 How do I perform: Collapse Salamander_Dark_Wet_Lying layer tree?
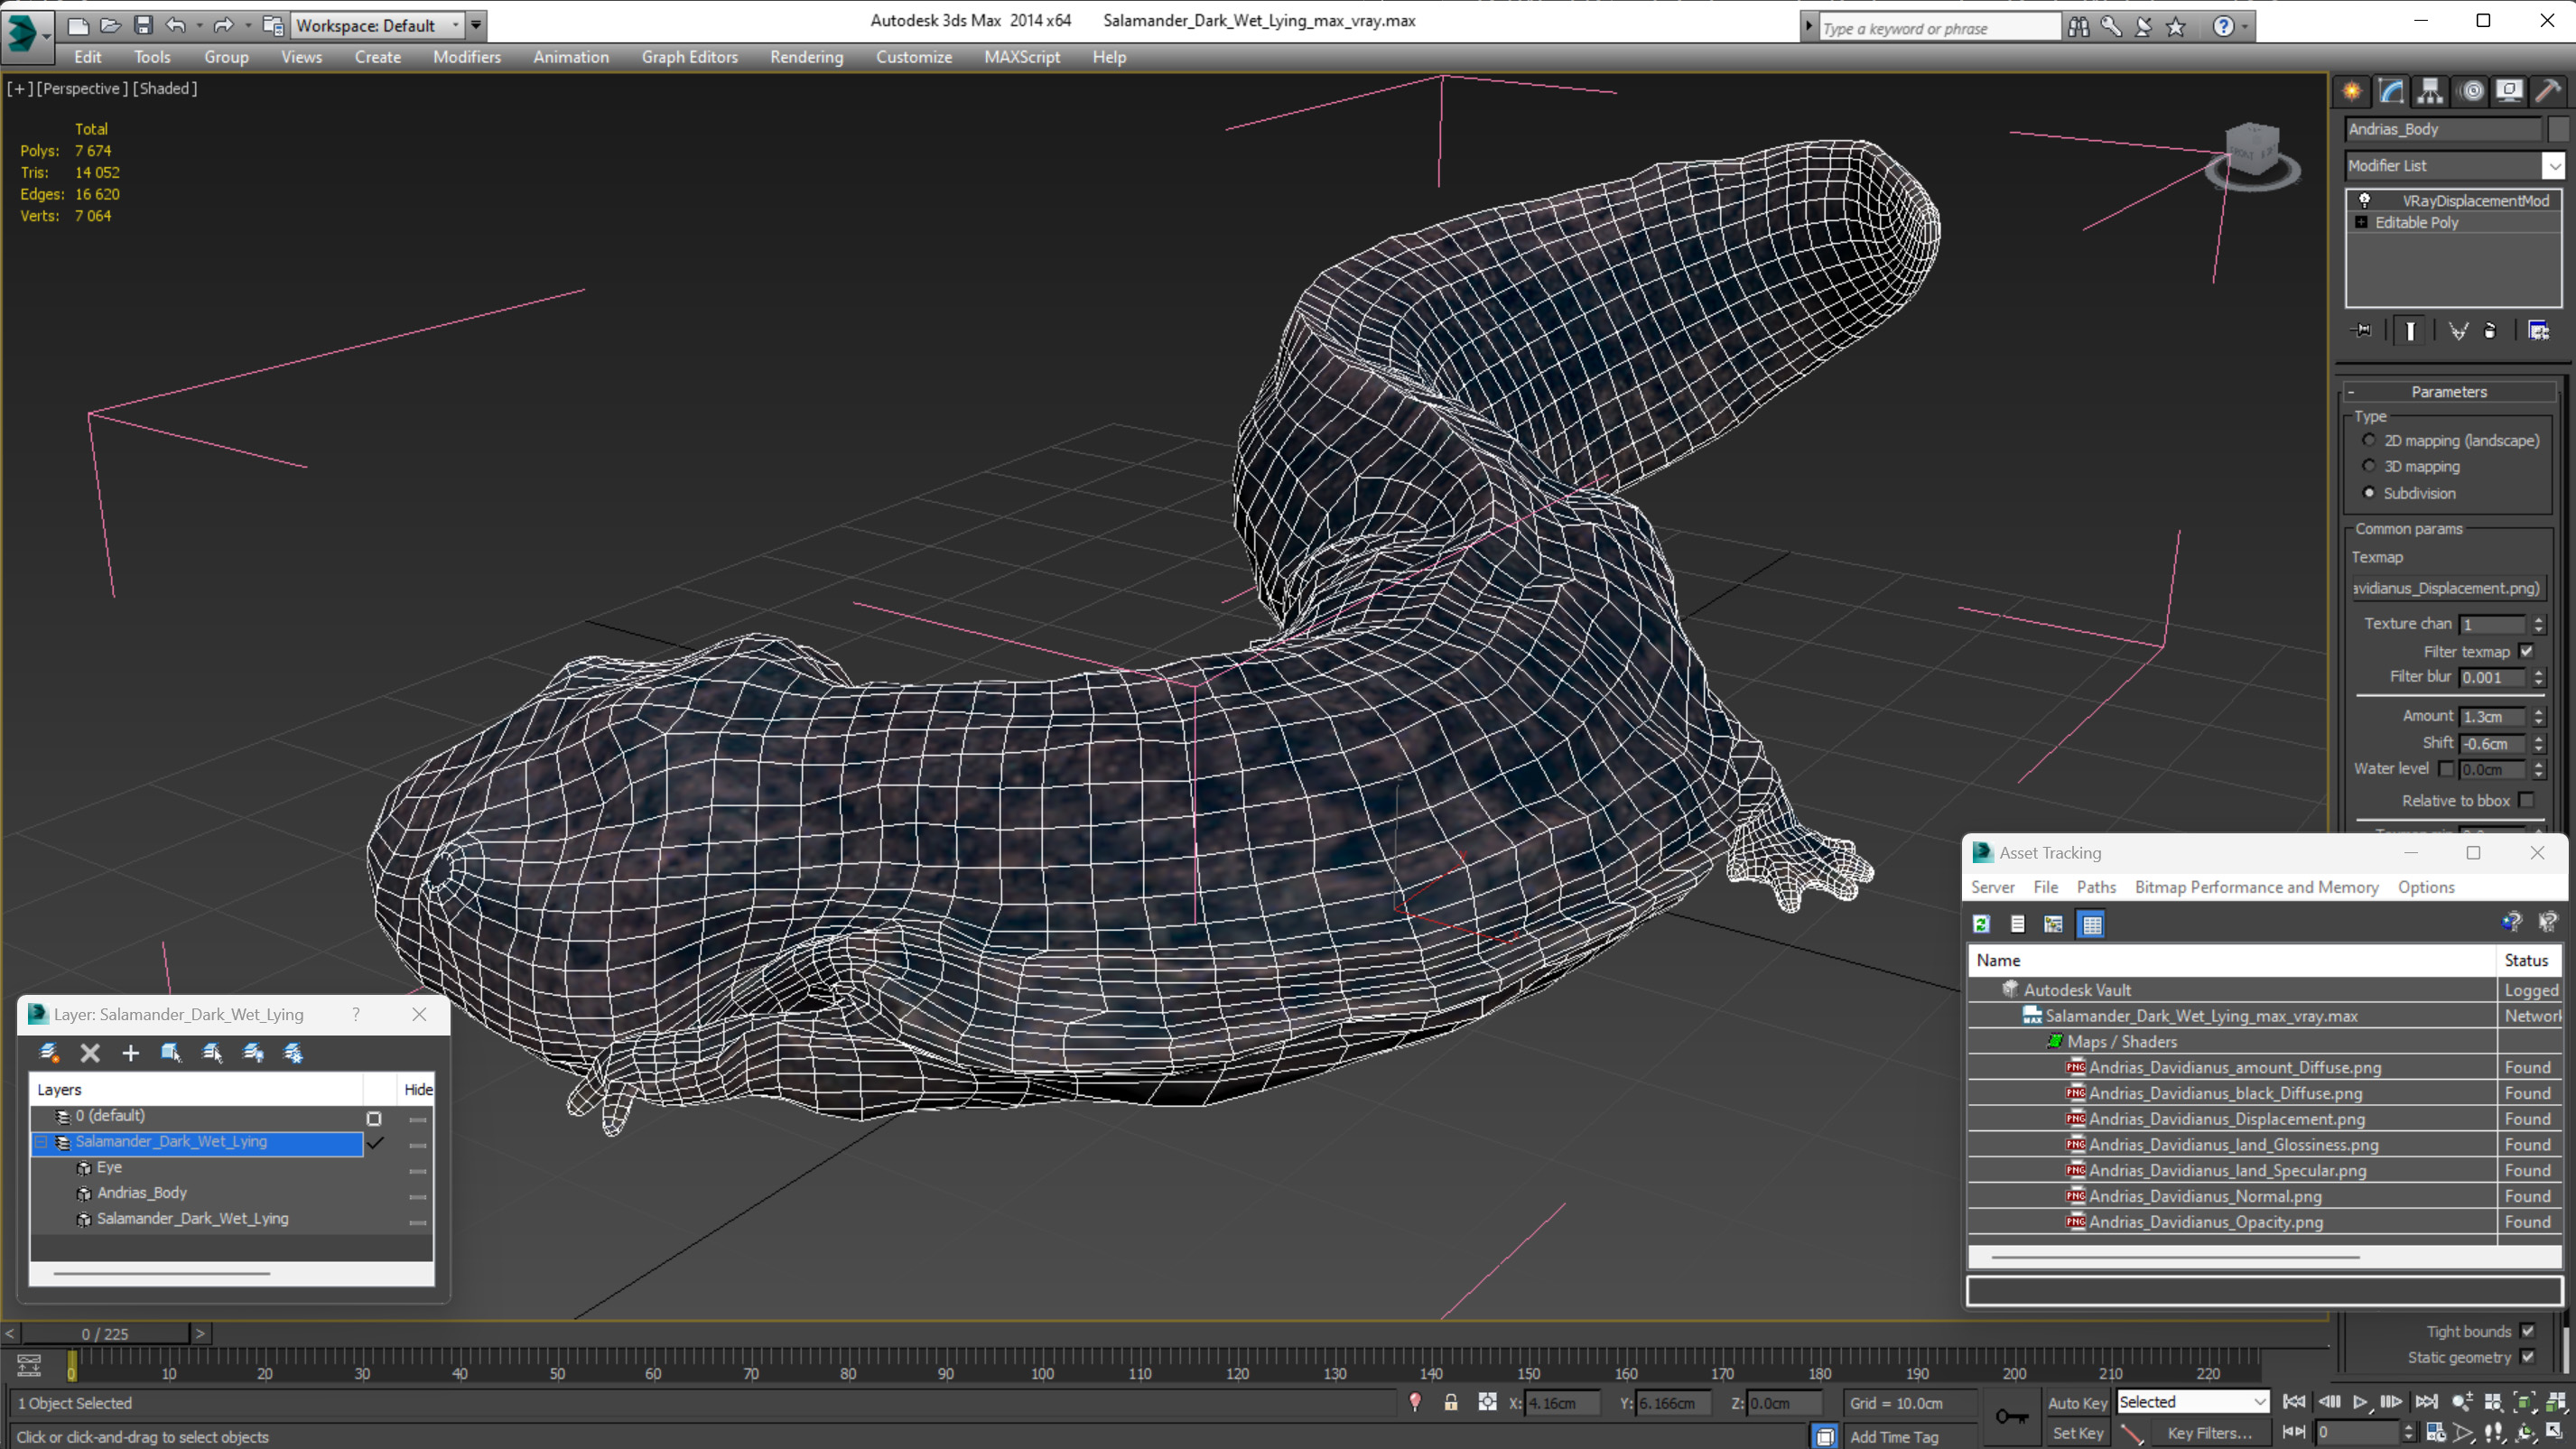tap(42, 1141)
